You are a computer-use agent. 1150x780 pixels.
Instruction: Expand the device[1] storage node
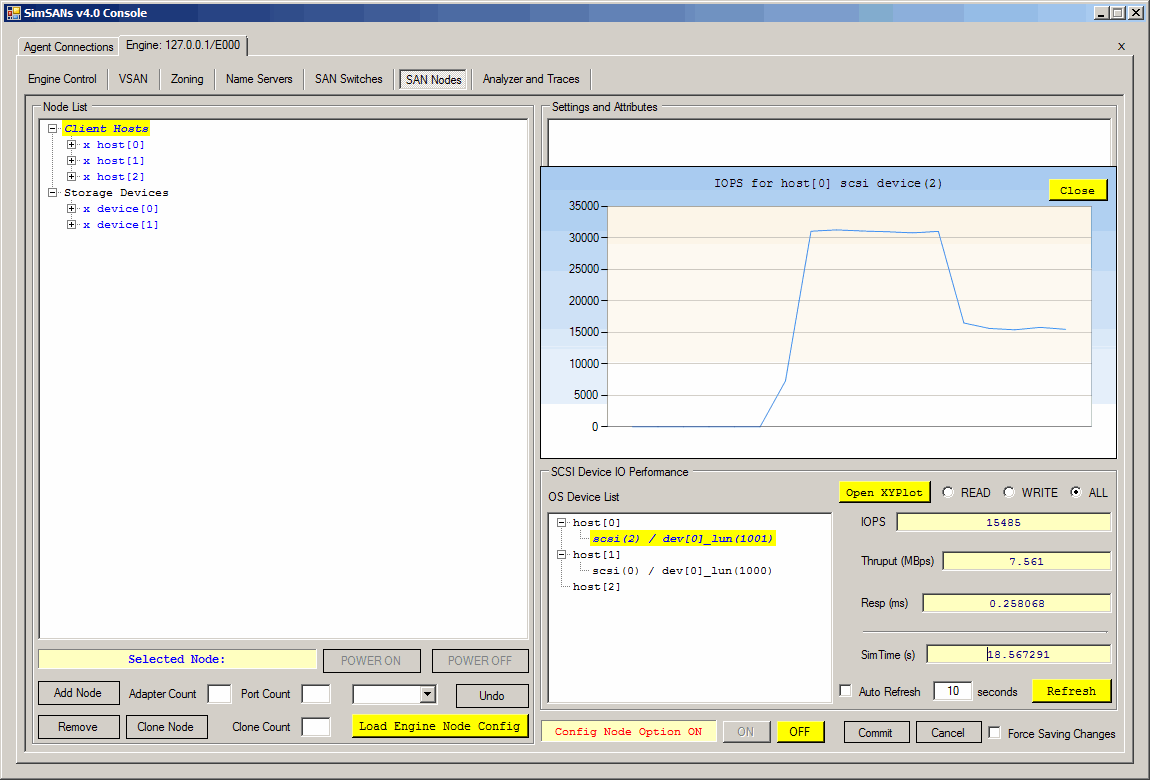pos(72,225)
